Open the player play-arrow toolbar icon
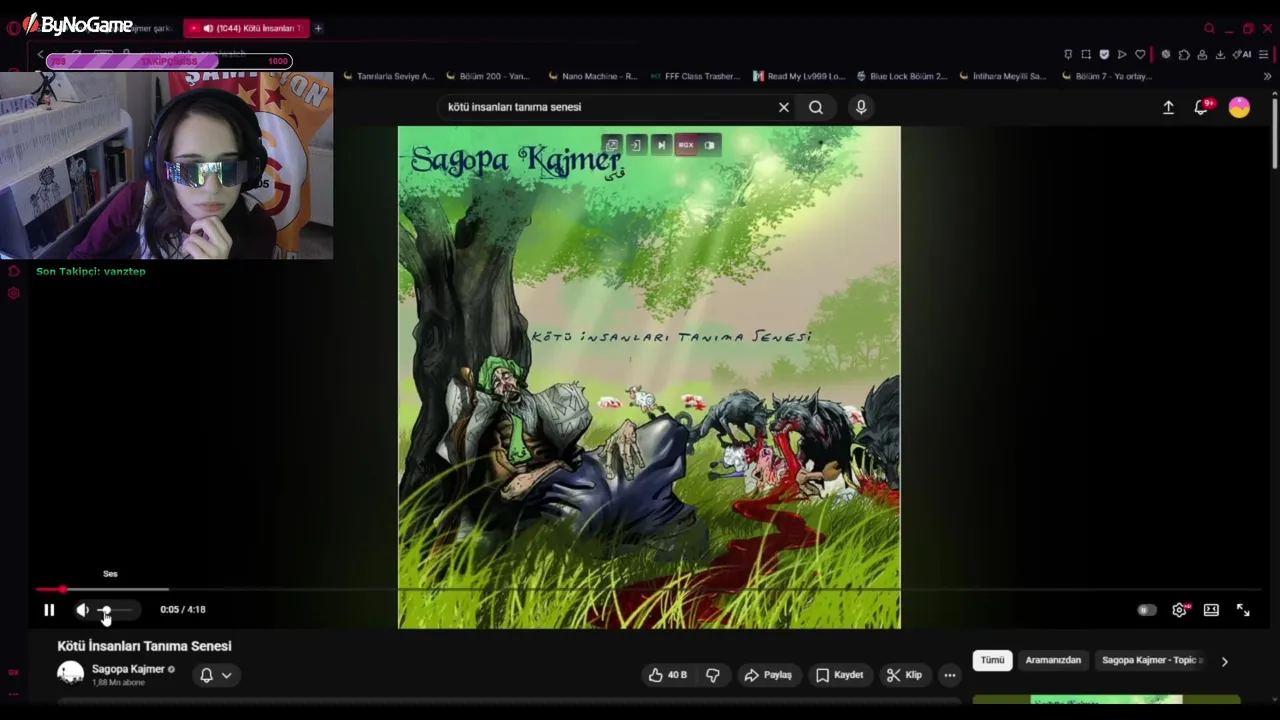The width and height of the screenshot is (1280, 720). [x=1122, y=54]
